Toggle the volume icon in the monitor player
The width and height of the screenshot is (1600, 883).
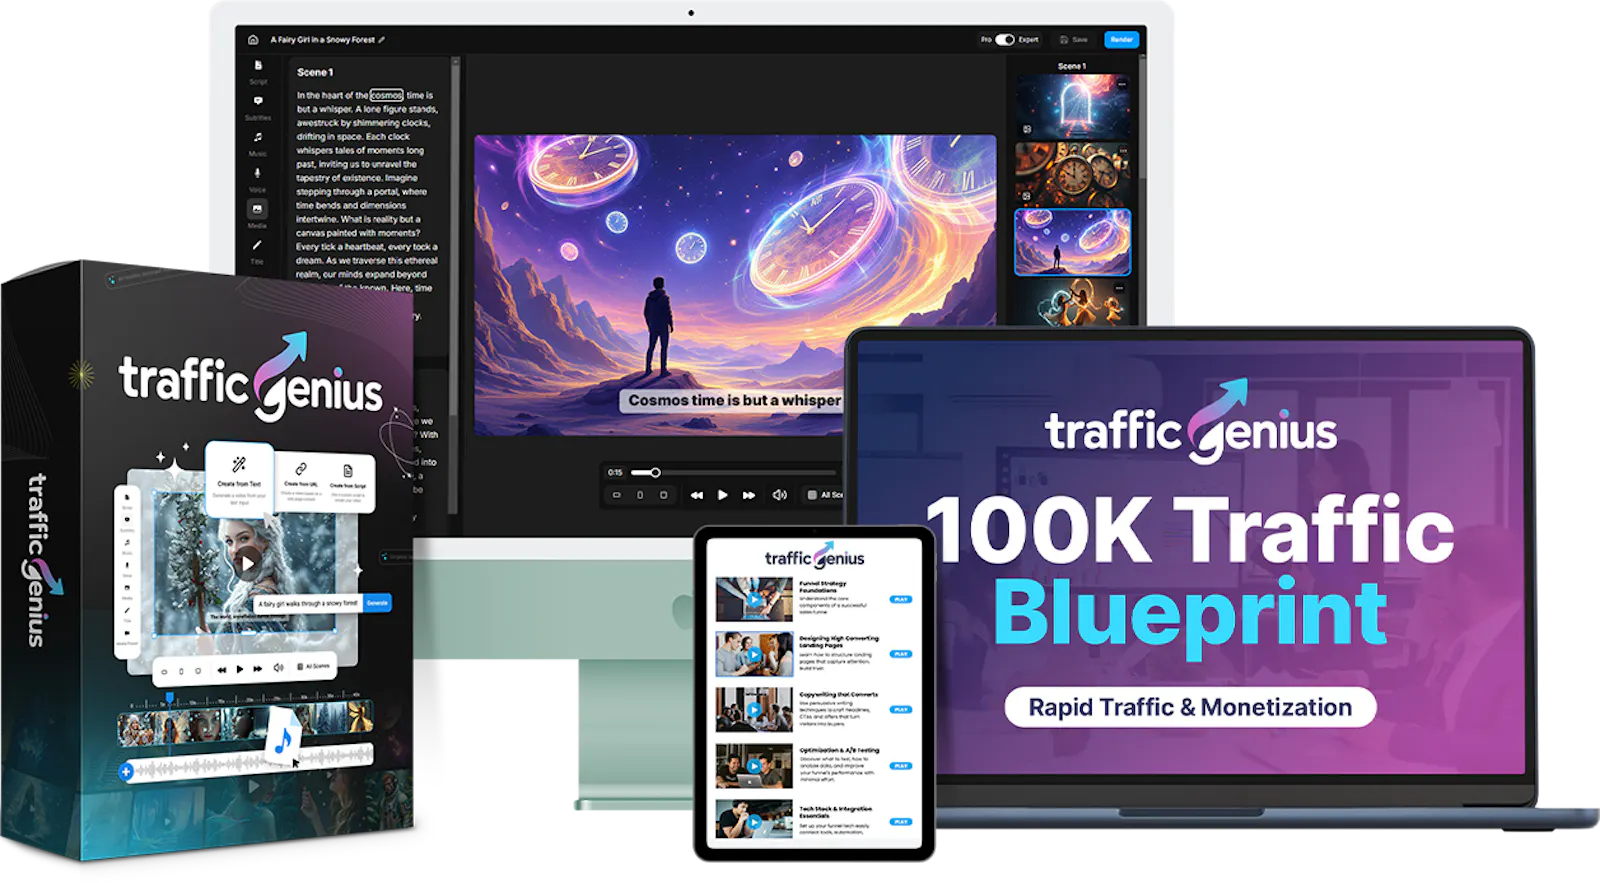[780, 495]
